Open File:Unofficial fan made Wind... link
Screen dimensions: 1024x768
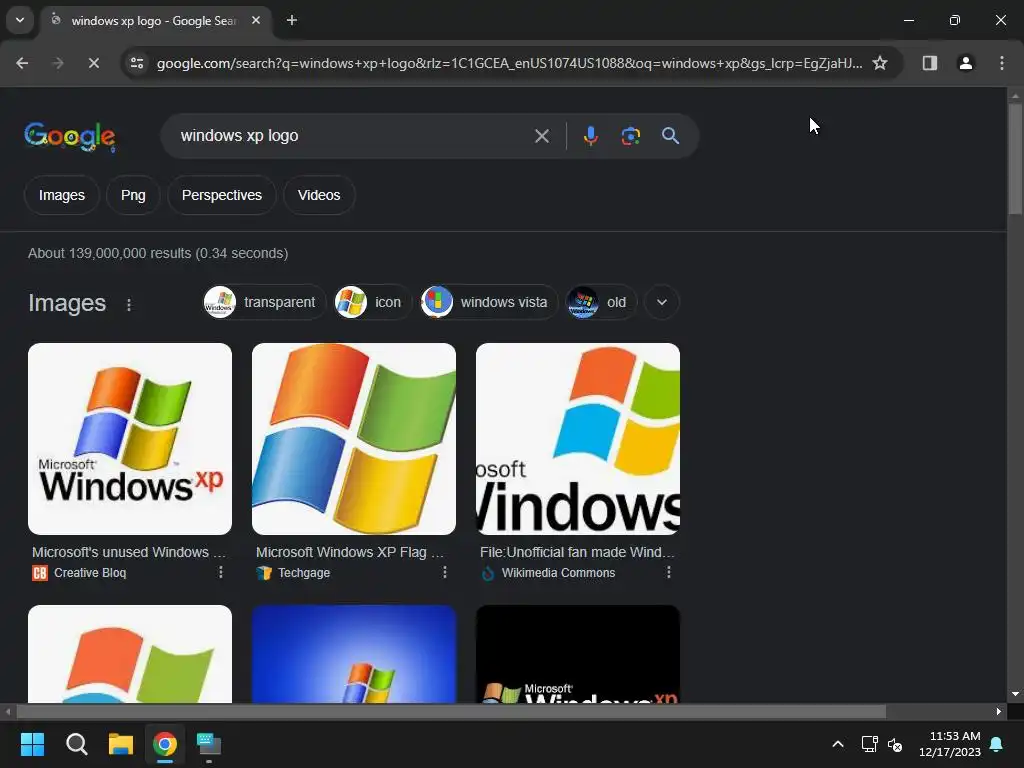pyautogui.click(x=577, y=552)
